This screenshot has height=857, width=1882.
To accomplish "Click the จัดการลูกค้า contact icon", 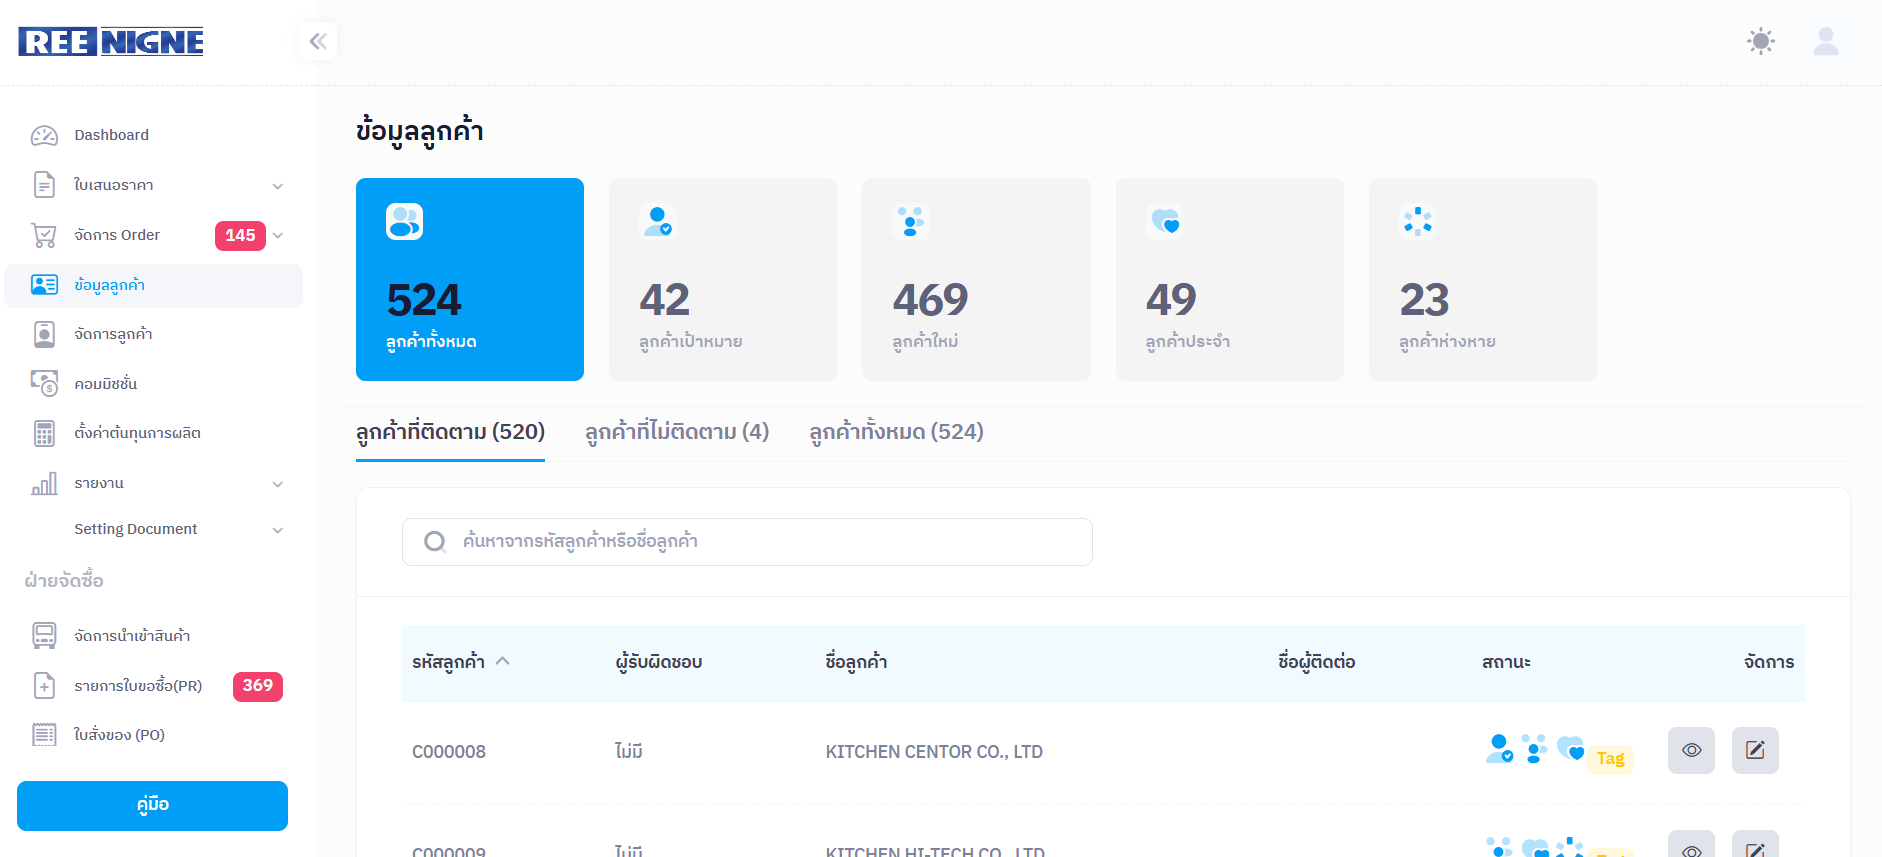I will [44, 334].
